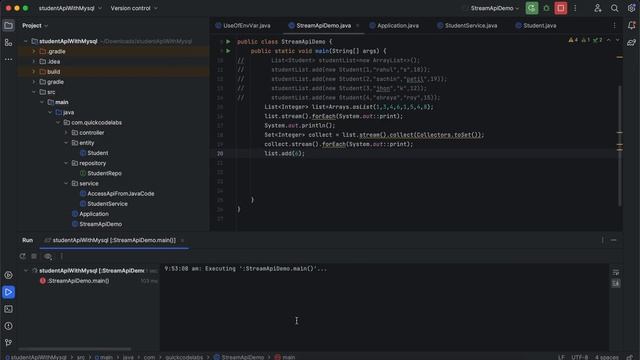Open IDE settings gear icon
This screenshot has width=640, height=360.
pyautogui.click(x=631, y=8)
